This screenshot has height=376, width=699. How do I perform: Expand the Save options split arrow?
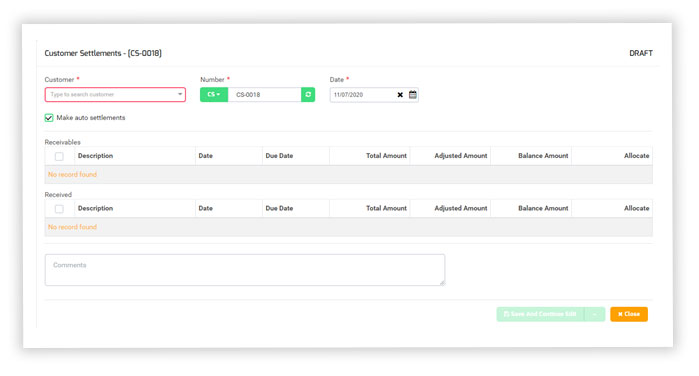click(595, 314)
